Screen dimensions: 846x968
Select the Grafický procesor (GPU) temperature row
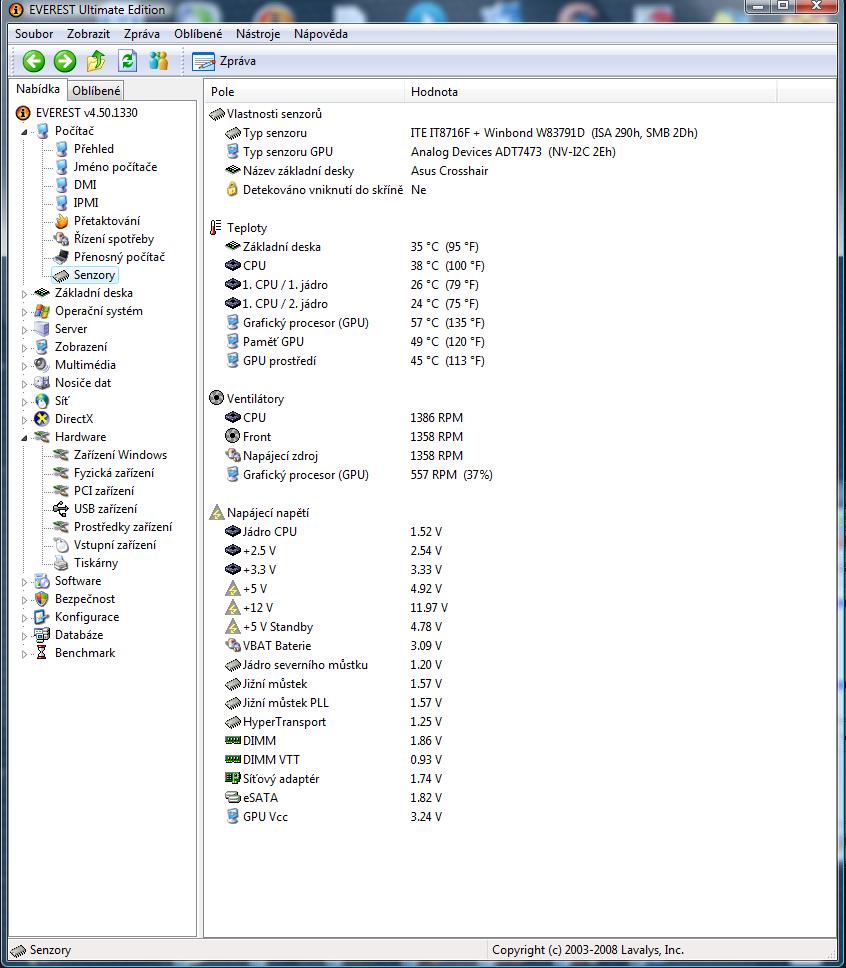point(354,323)
